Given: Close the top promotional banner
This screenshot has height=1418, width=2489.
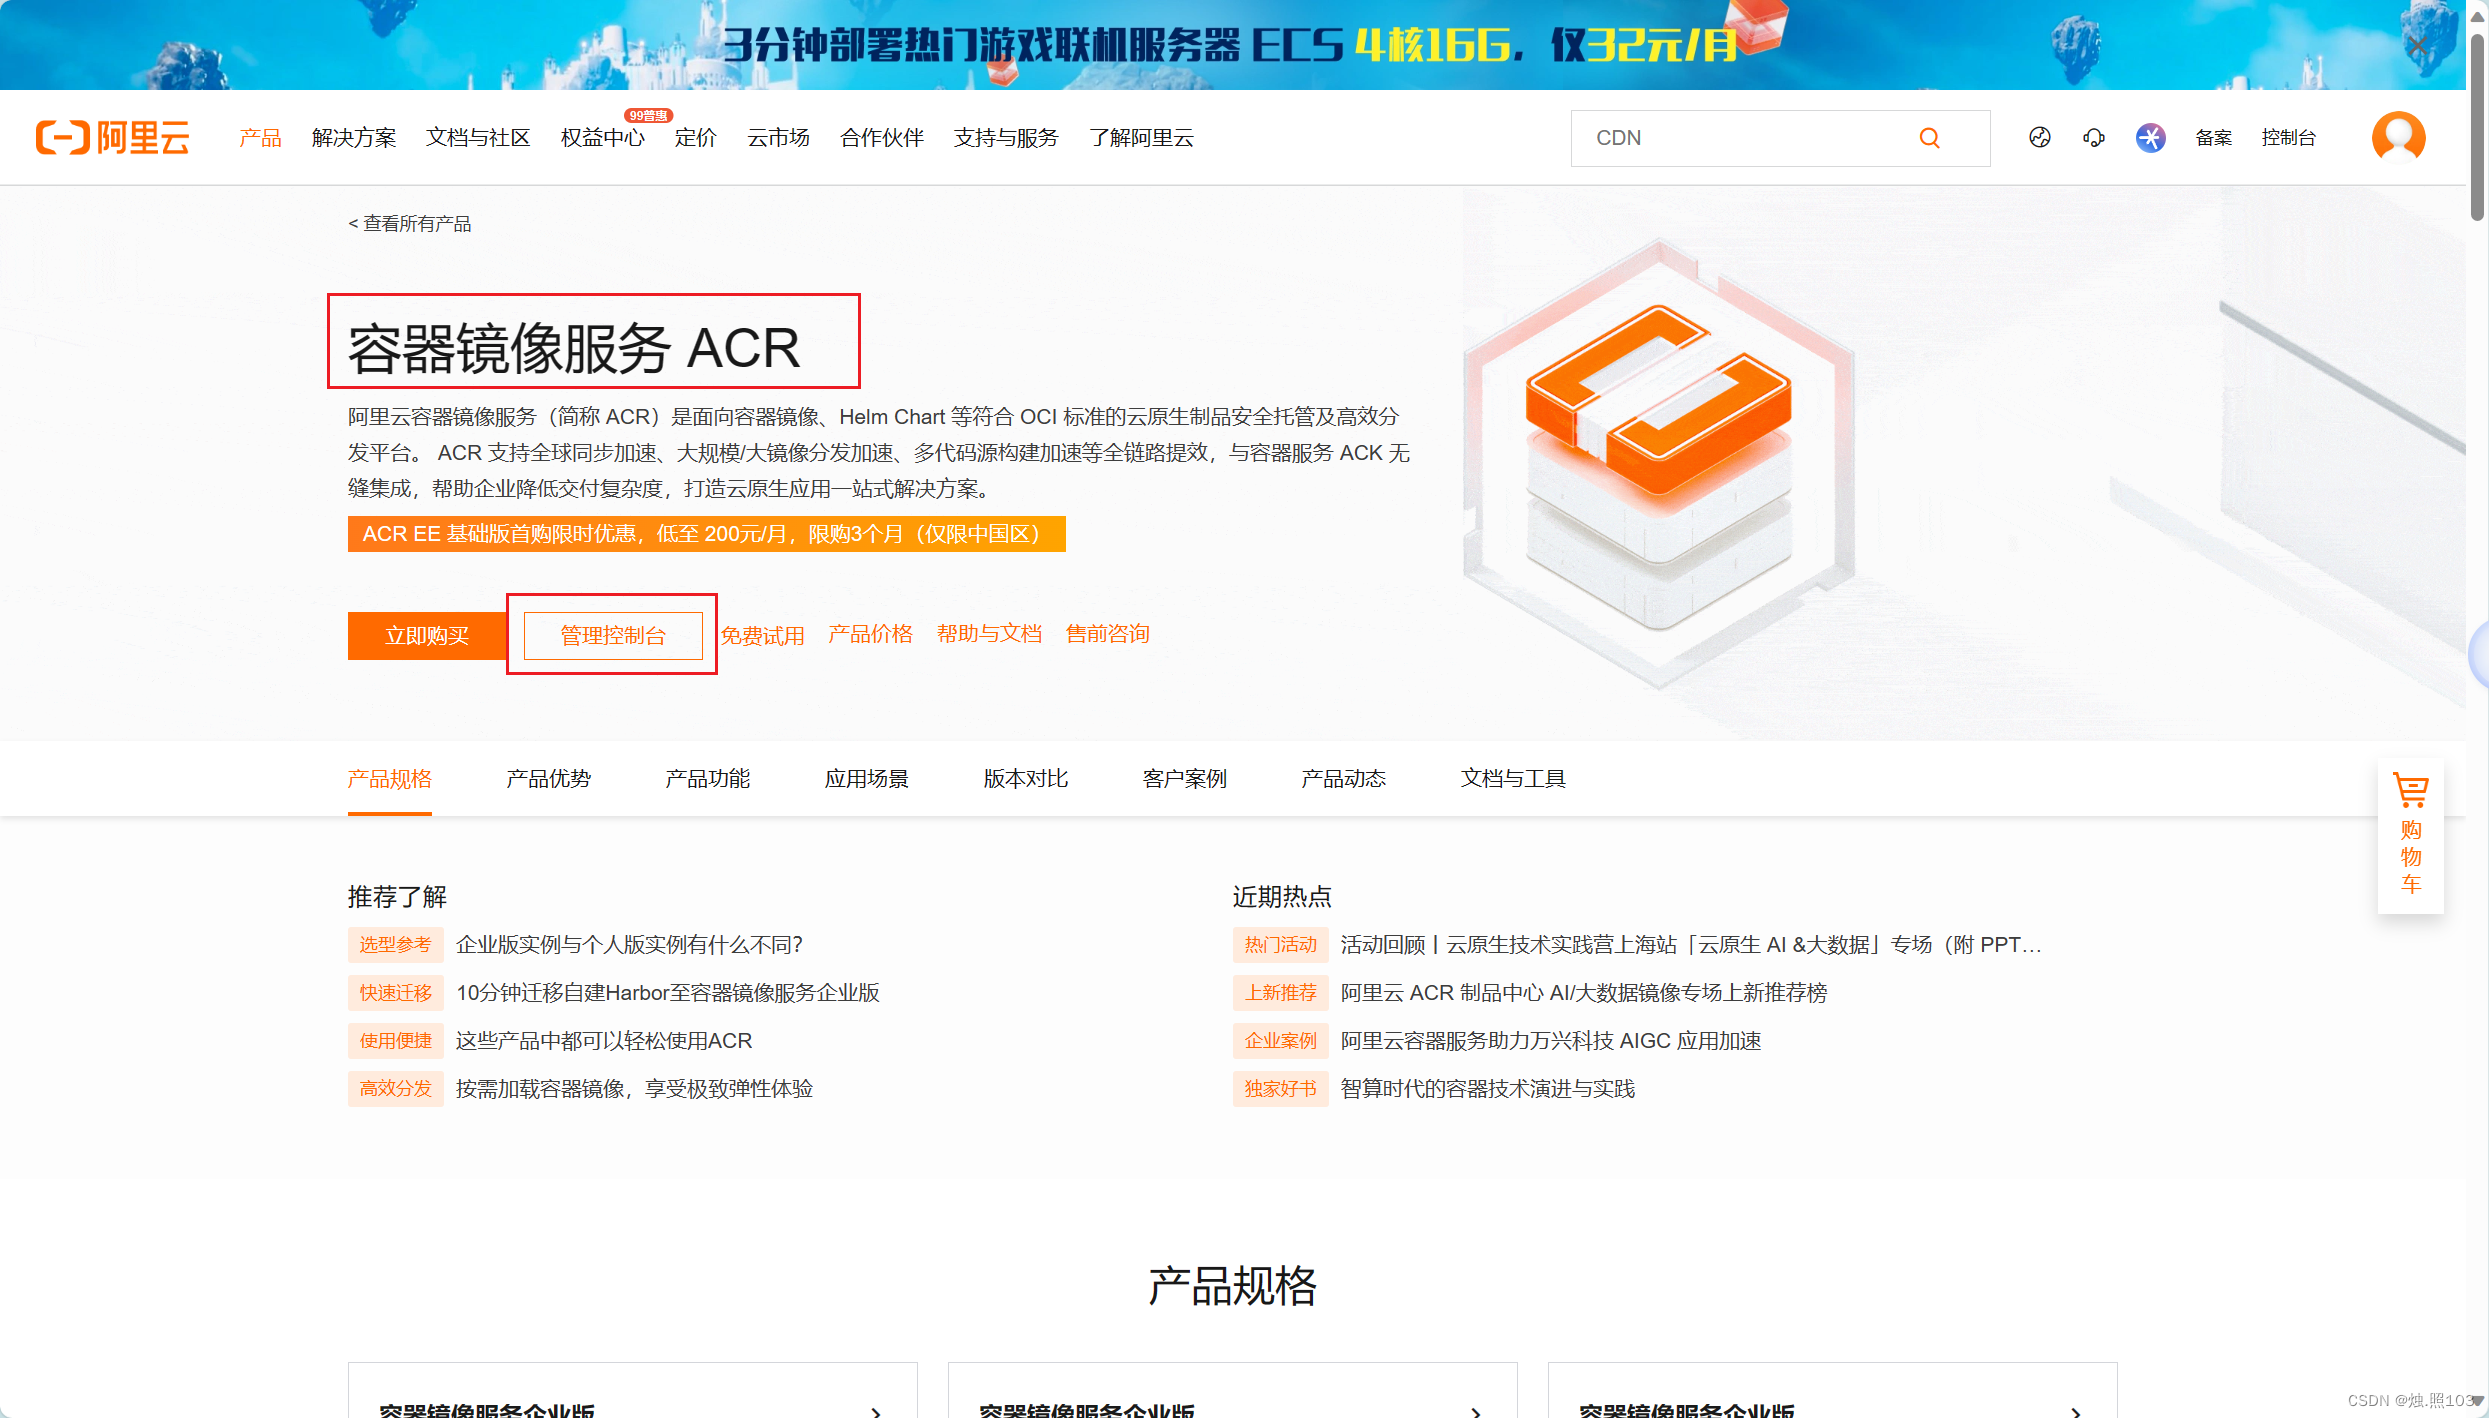Looking at the screenshot, I should click(x=2418, y=45).
